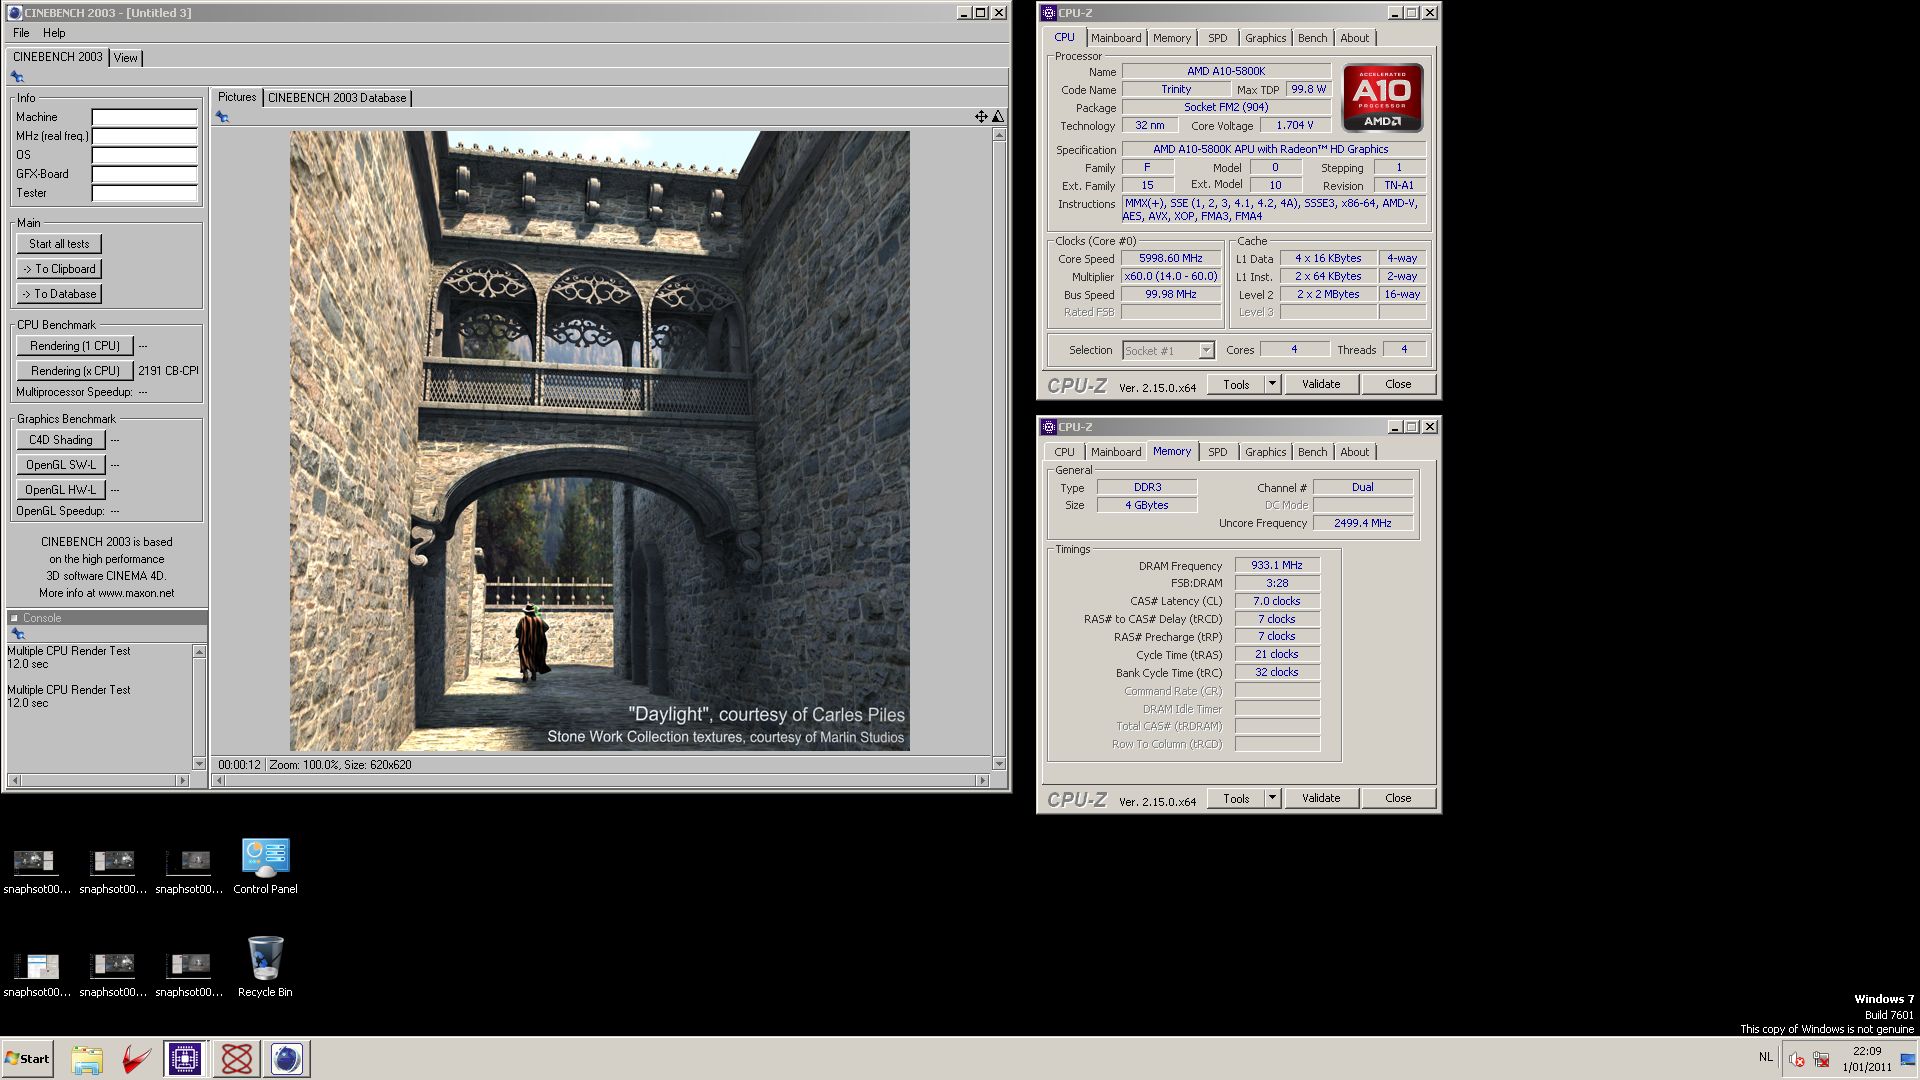Image resolution: width=1920 pixels, height=1080 pixels.
Task: Click the To Clipboard button
Action: [59, 269]
